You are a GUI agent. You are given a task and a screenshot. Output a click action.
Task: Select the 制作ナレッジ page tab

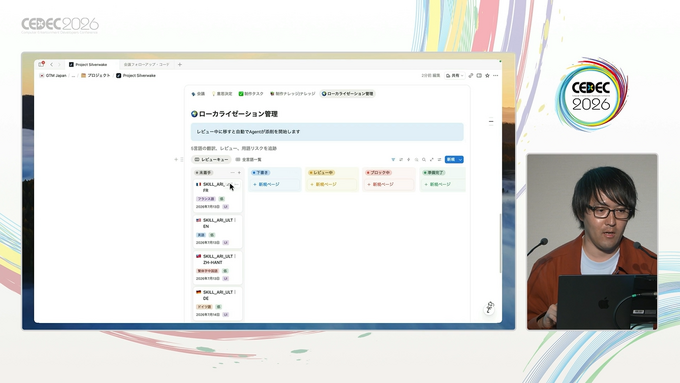pos(293,94)
